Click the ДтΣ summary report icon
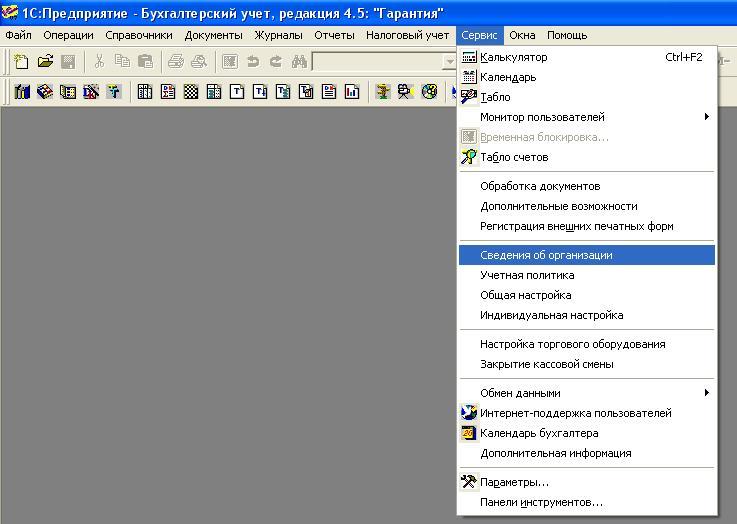 tap(168, 91)
